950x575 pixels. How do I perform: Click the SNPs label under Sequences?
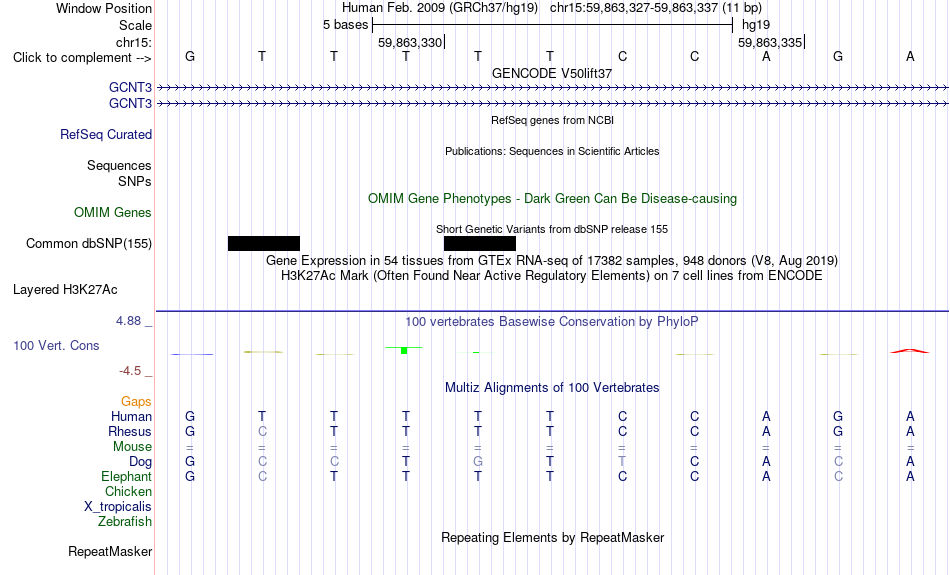[135, 181]
